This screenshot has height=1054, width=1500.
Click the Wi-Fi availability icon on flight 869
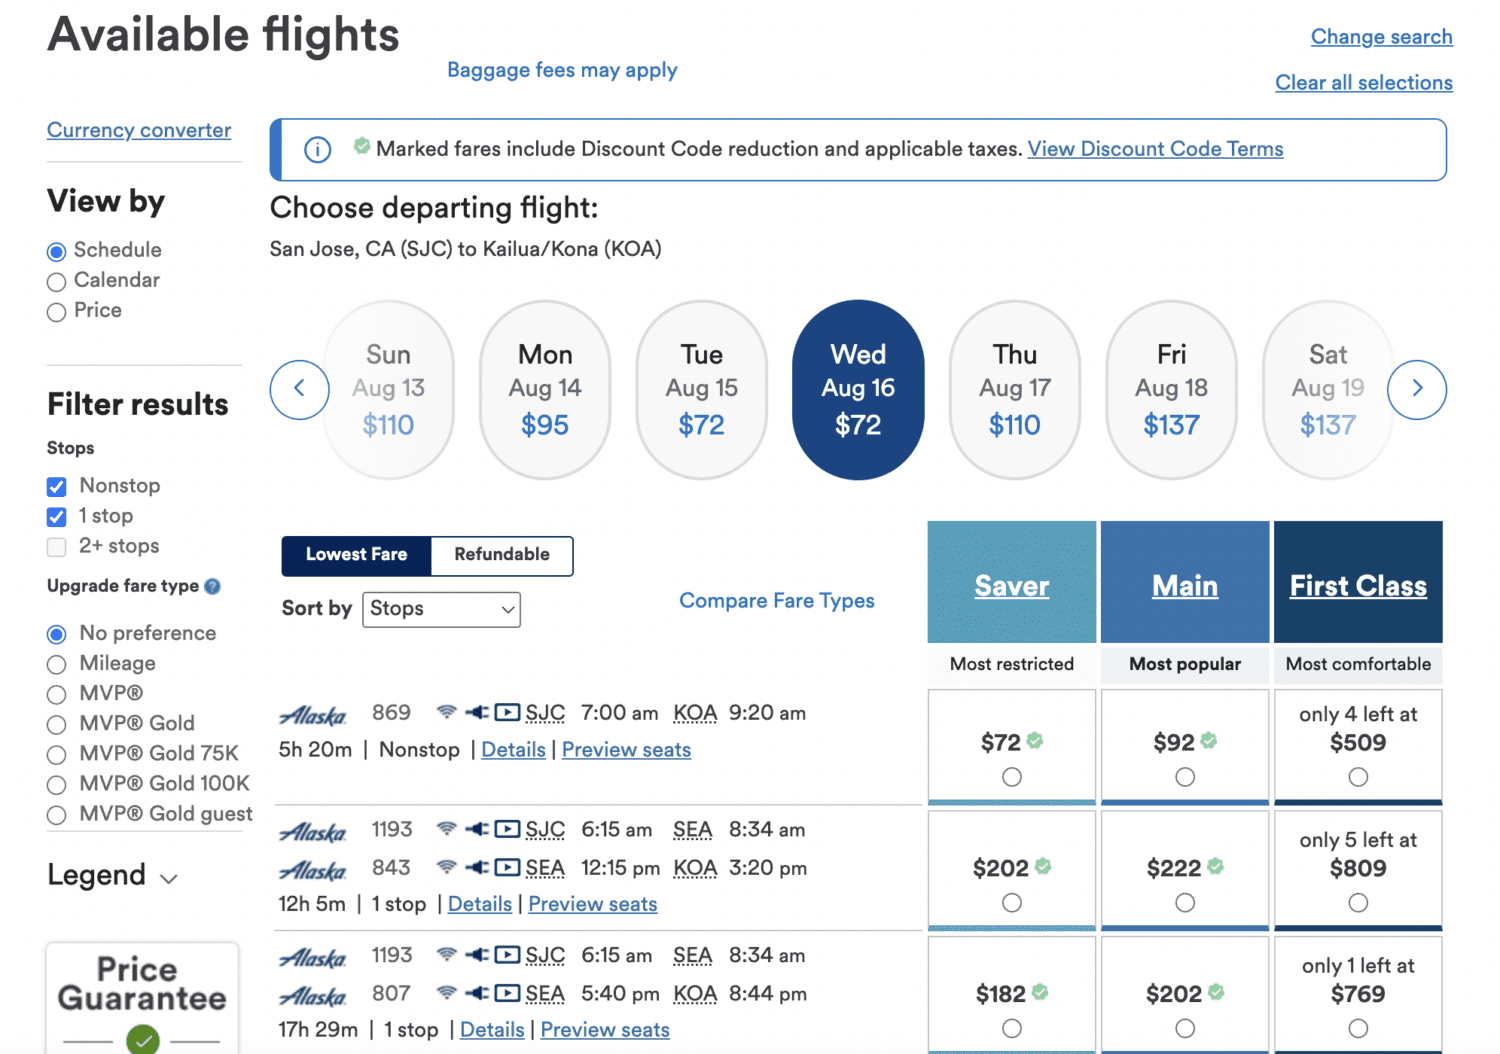click(x=446, y=712)
